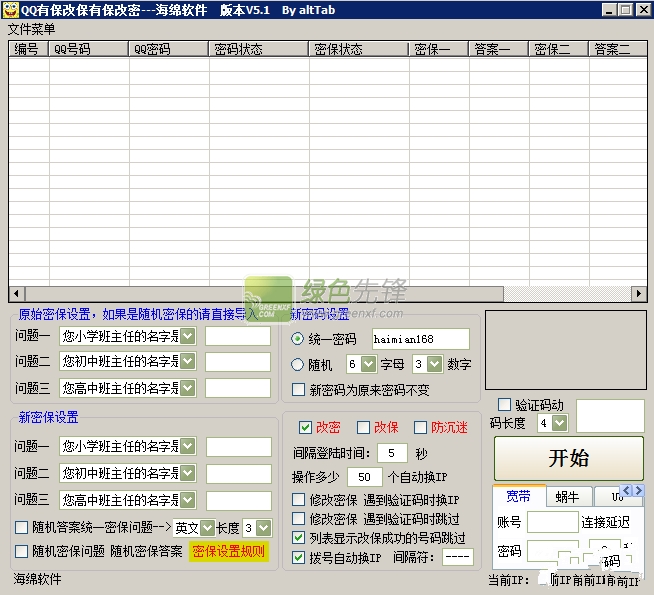Click the haimian168 password field
This screenshot has width=654, height=595.
pos(421,339)
